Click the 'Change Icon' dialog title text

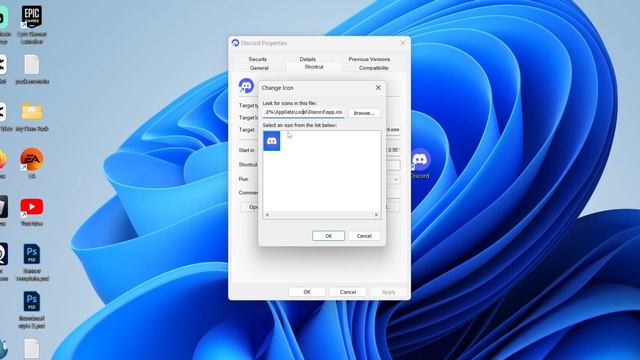[x=278, y=88]
